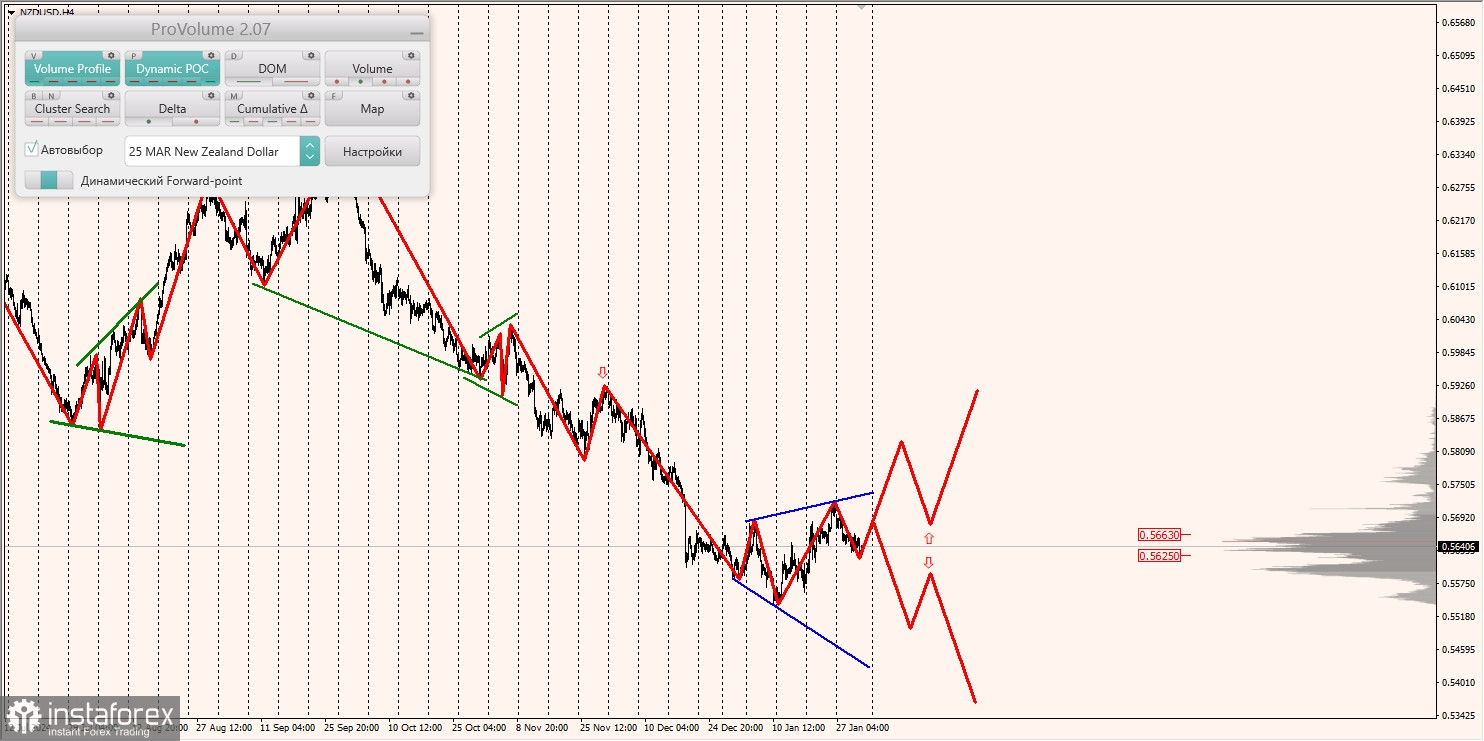
Task: Click the 8 Nov 20:00 time label
Action: [542, 727]
